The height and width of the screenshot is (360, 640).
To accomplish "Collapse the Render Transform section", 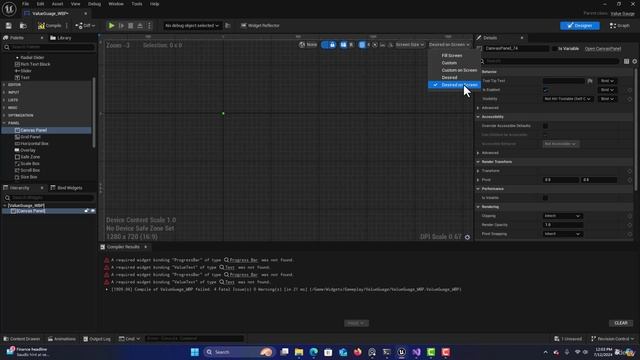I will tap(478, 162).
